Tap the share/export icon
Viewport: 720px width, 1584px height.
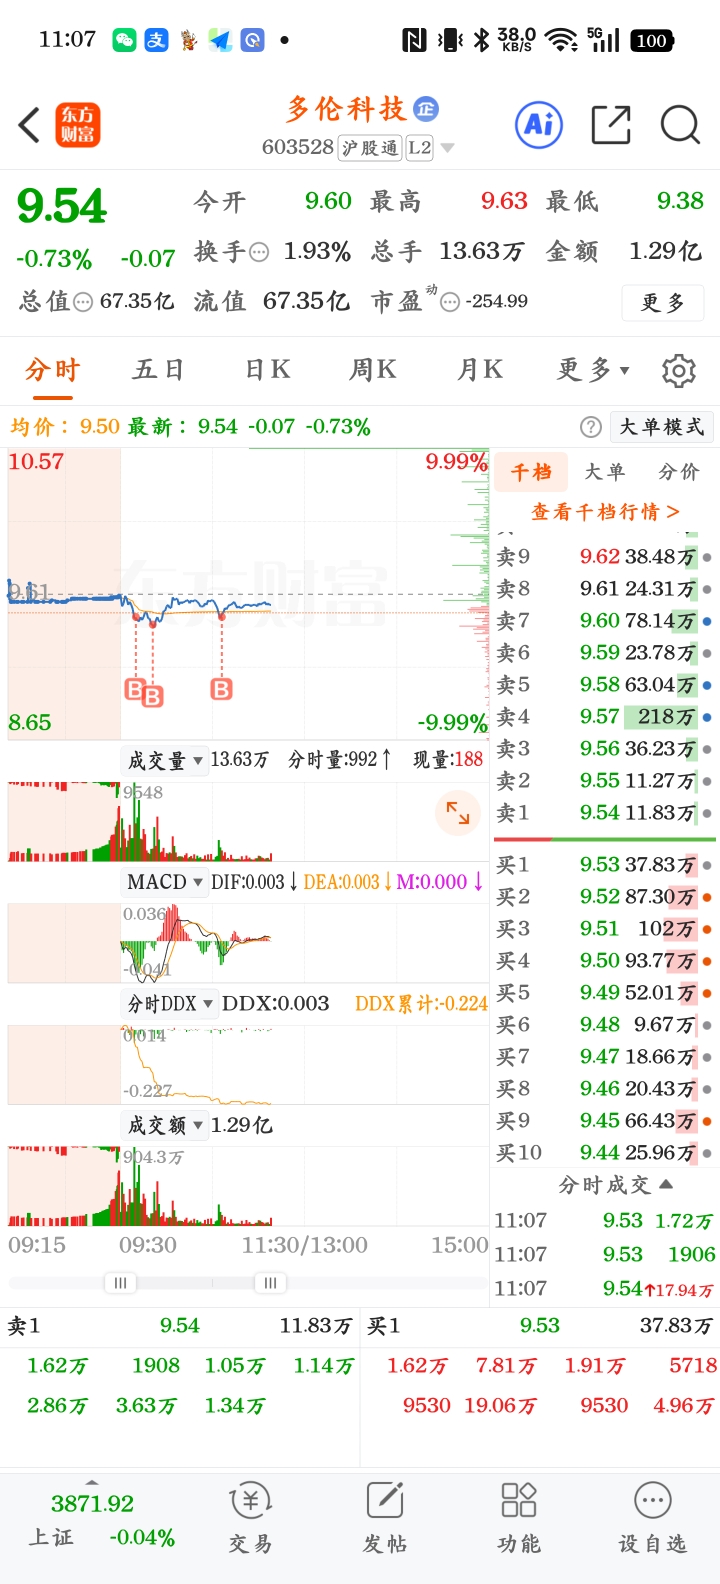[611, 125]
